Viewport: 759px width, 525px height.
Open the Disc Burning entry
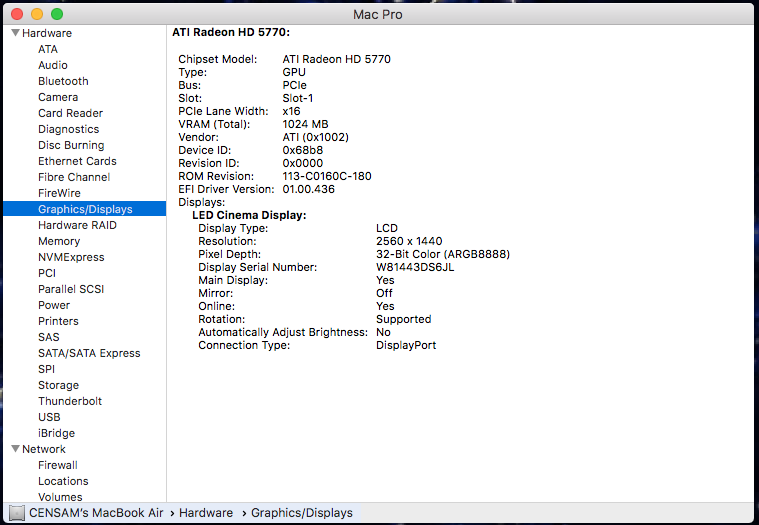coord(71,145)
